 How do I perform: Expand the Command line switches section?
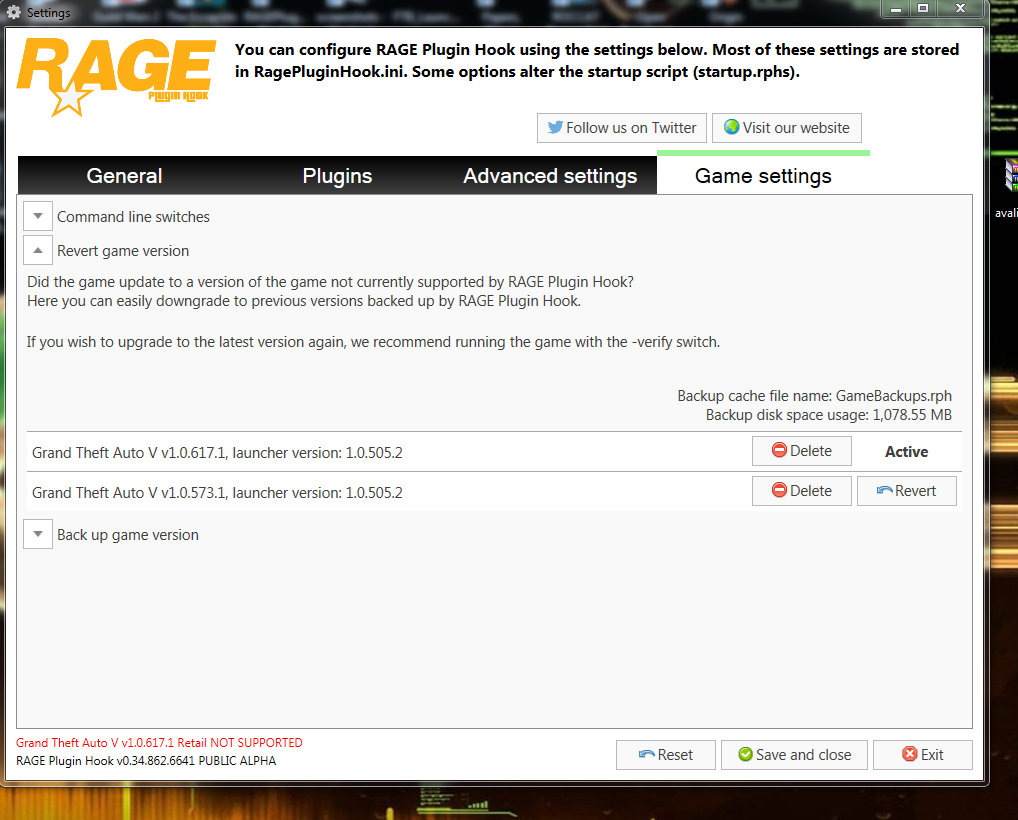coord(38,216)
